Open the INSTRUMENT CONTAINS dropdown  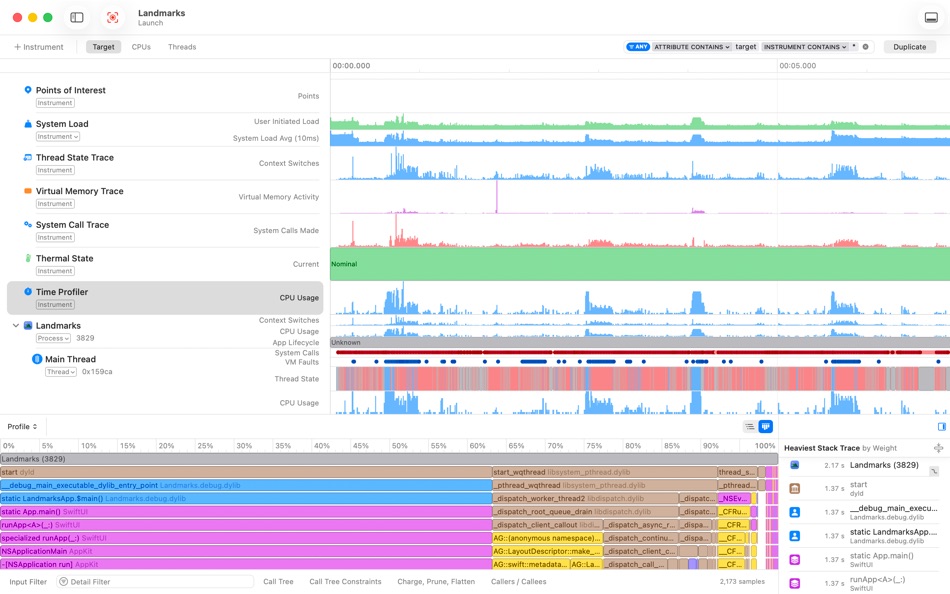(805, 47)
